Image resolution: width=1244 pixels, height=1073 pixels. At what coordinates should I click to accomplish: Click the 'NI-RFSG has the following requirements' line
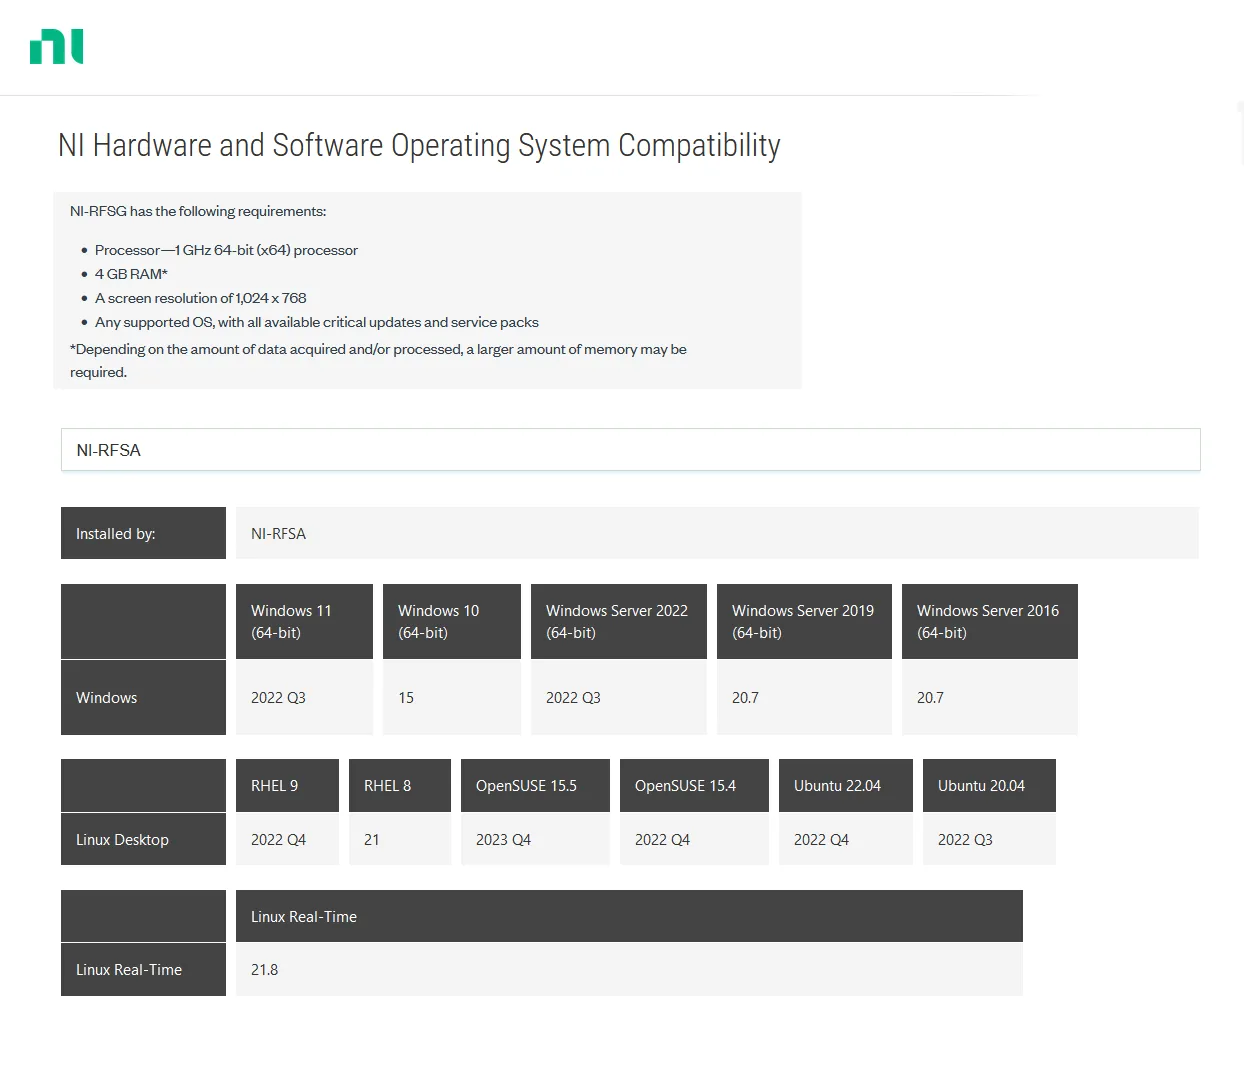pos(198,211)
